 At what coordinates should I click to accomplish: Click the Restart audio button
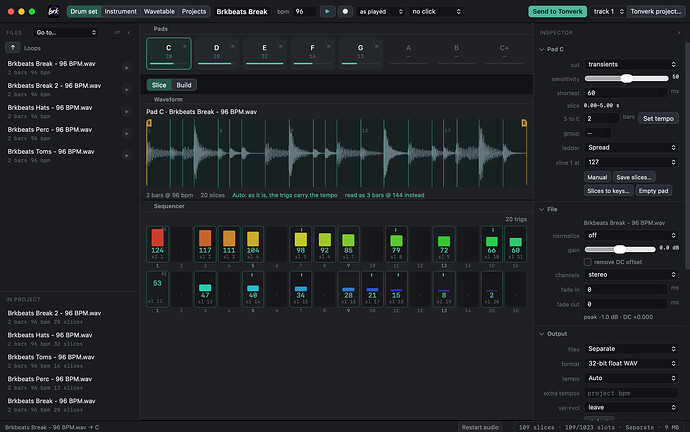point(480,427)
